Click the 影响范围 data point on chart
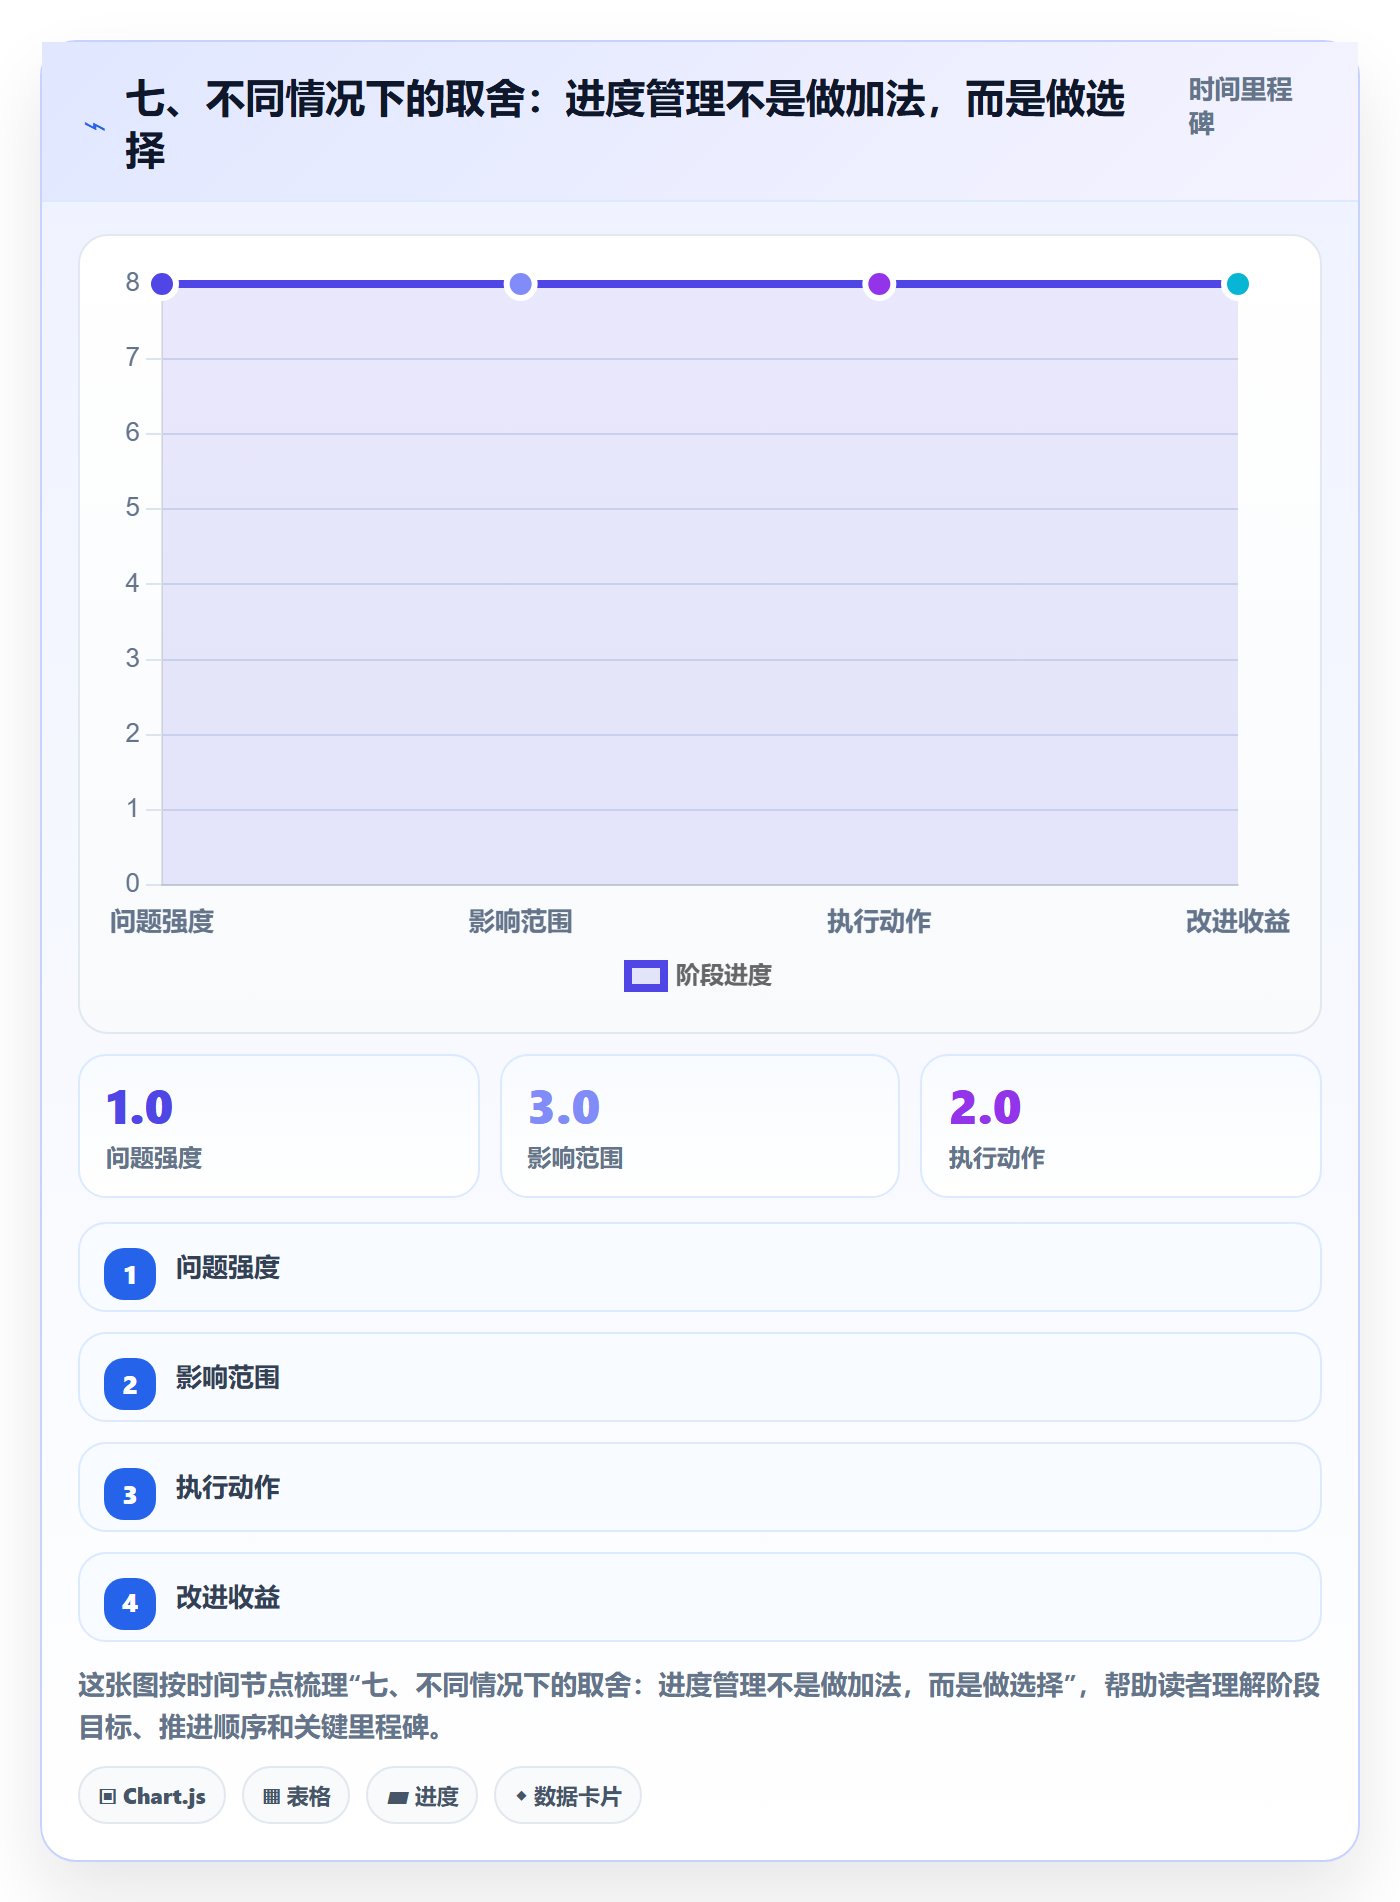The height and width of the screenshot is (1902, 1400). pos(521,284)
